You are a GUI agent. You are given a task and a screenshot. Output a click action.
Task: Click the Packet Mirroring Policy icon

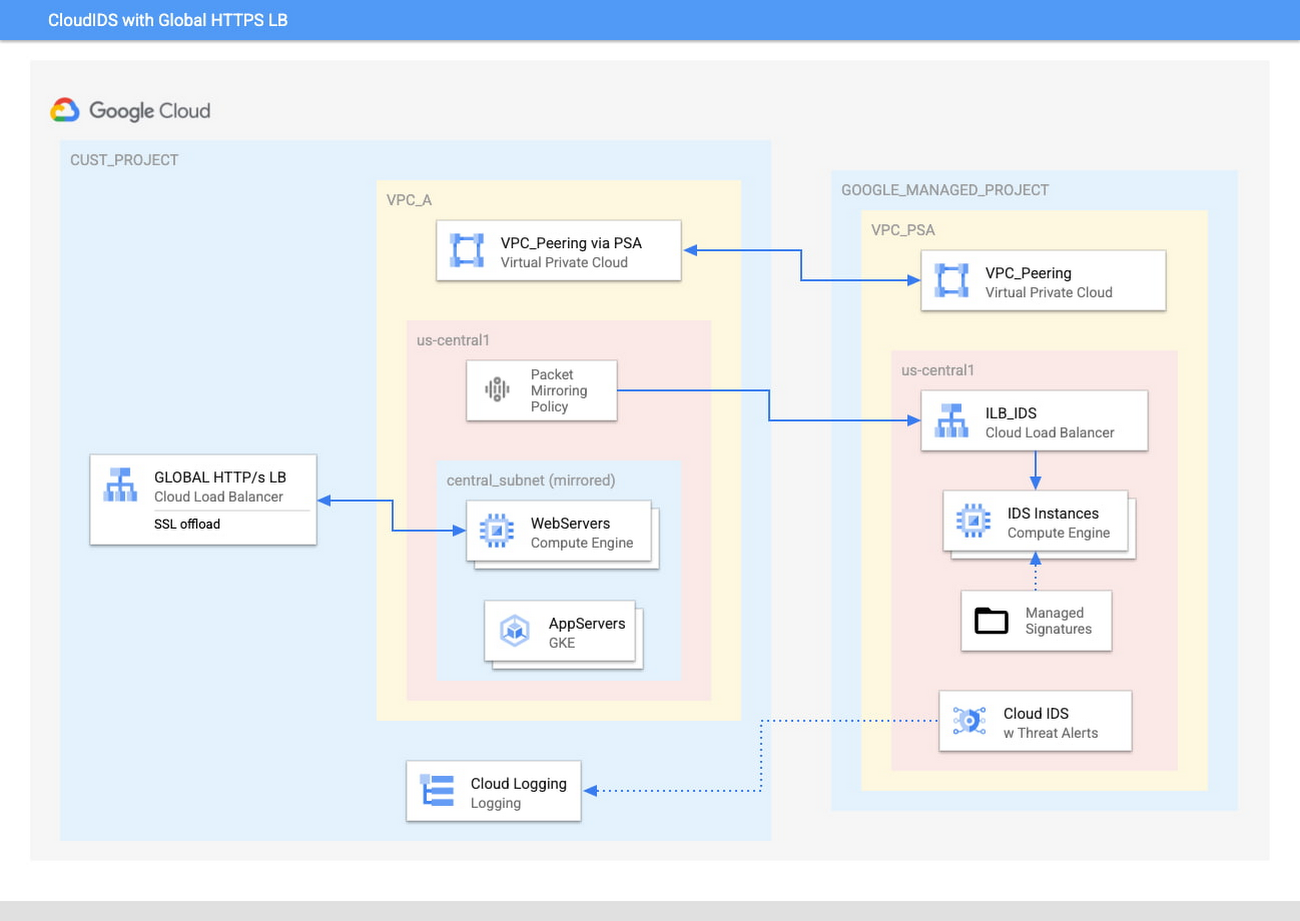coord(498,390)
